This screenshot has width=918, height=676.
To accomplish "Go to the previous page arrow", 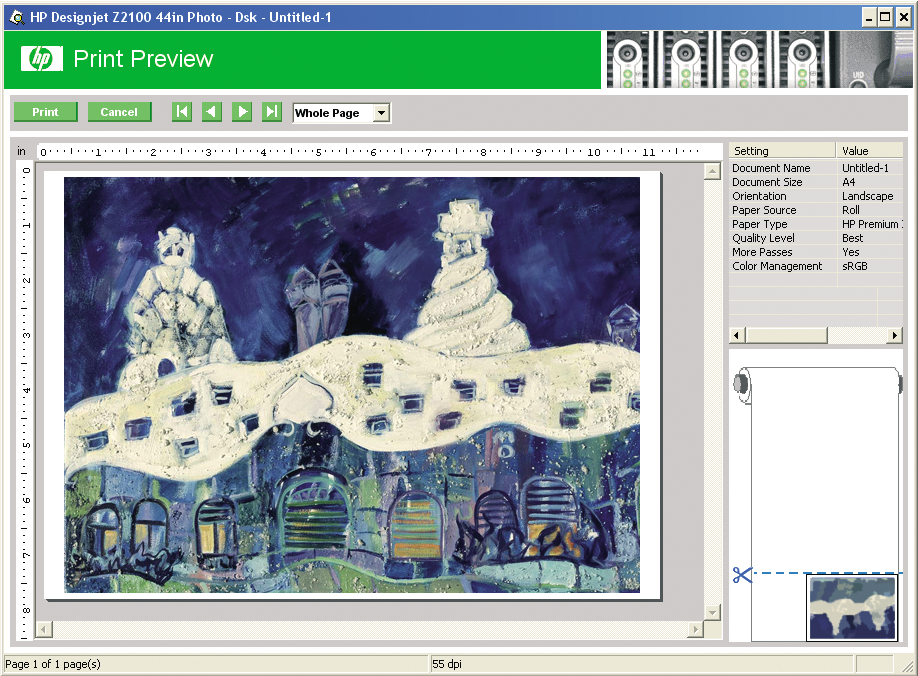I will coord(212,112).
